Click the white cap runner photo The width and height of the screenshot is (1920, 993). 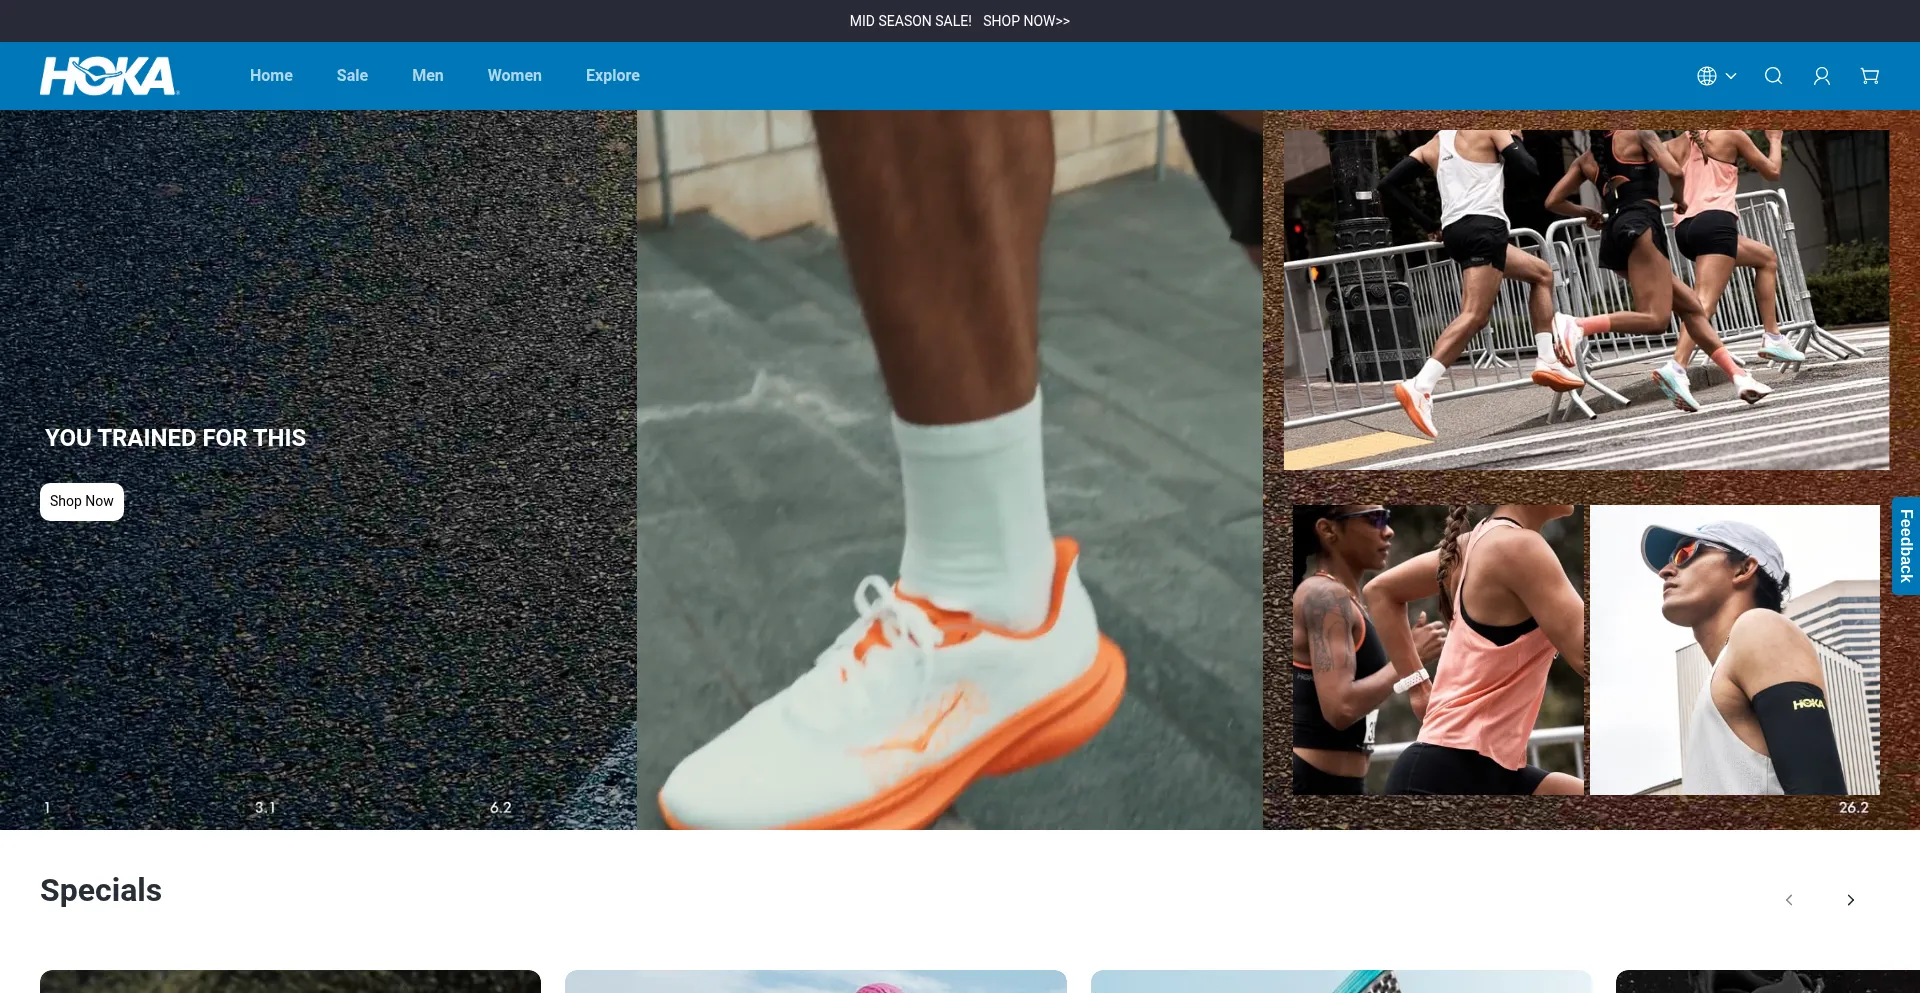tap(1734, 650)
